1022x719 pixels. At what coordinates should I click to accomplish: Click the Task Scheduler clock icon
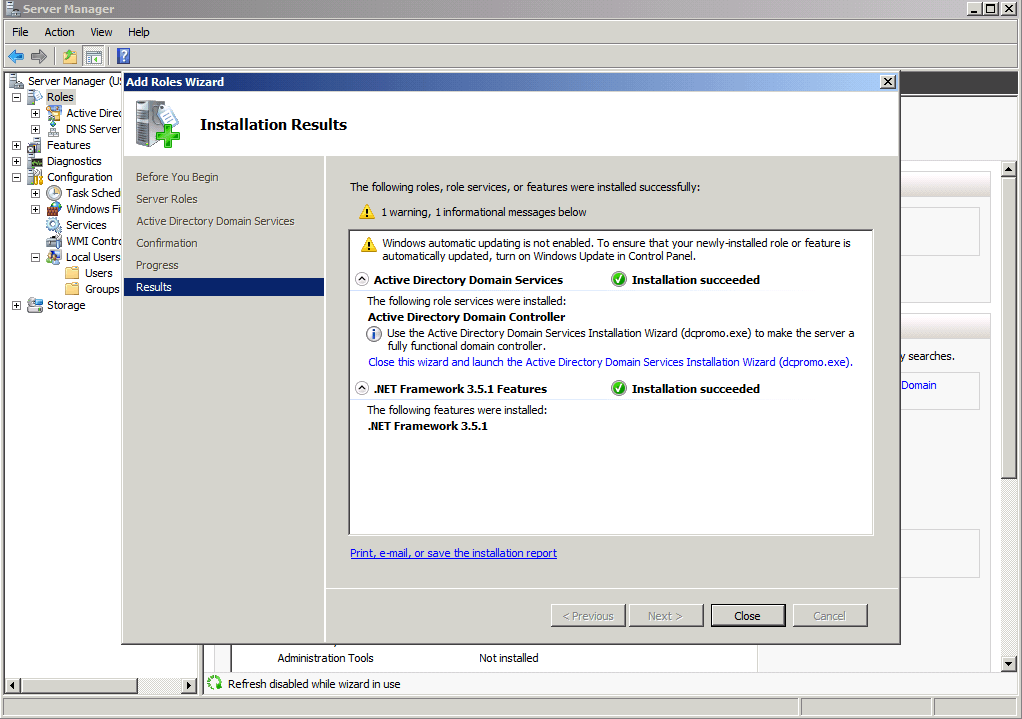point(54,193)
